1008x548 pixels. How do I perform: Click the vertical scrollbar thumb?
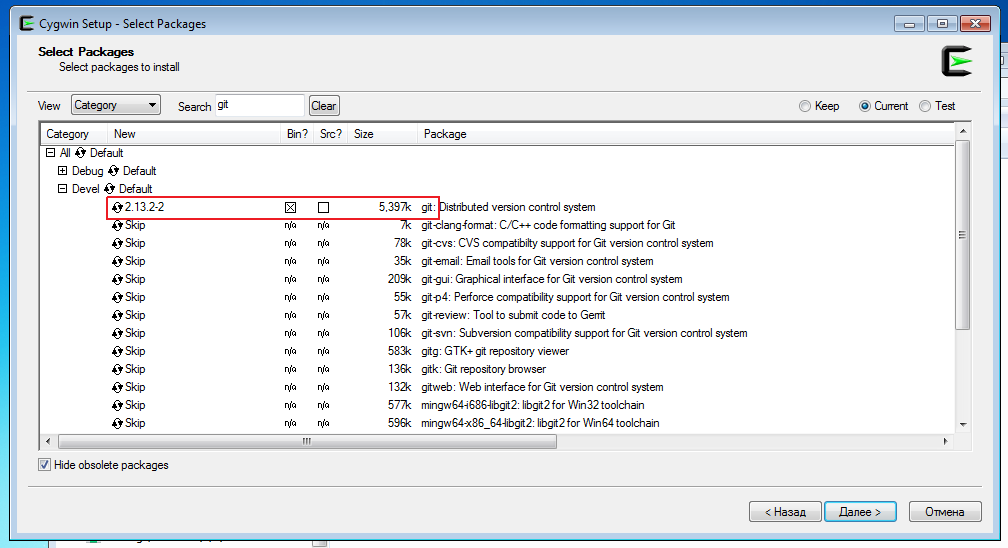point(962,235)
